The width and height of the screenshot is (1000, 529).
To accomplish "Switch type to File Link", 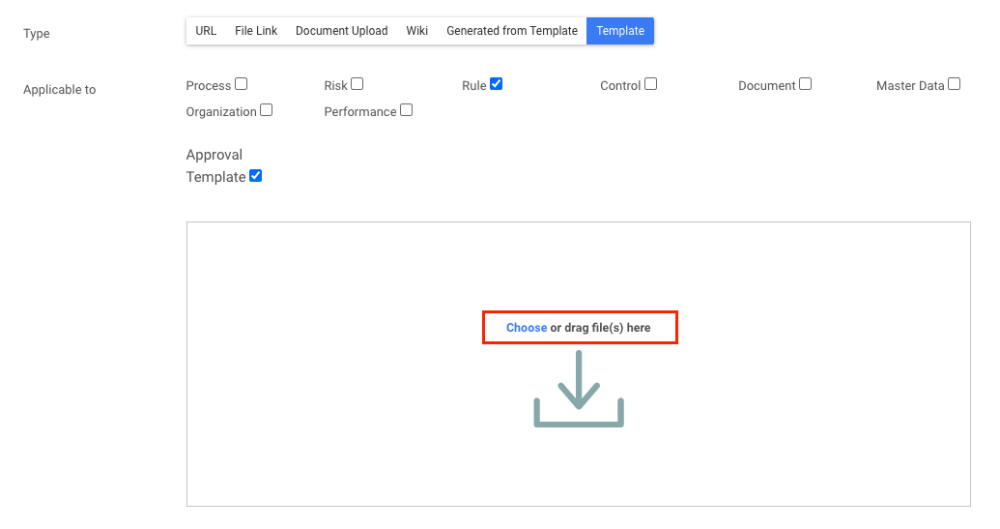I will [256, 31].
